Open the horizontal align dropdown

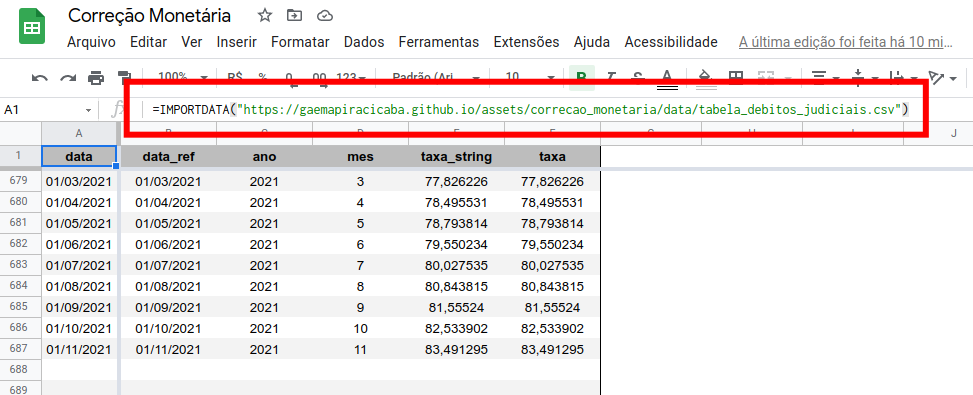825,77
